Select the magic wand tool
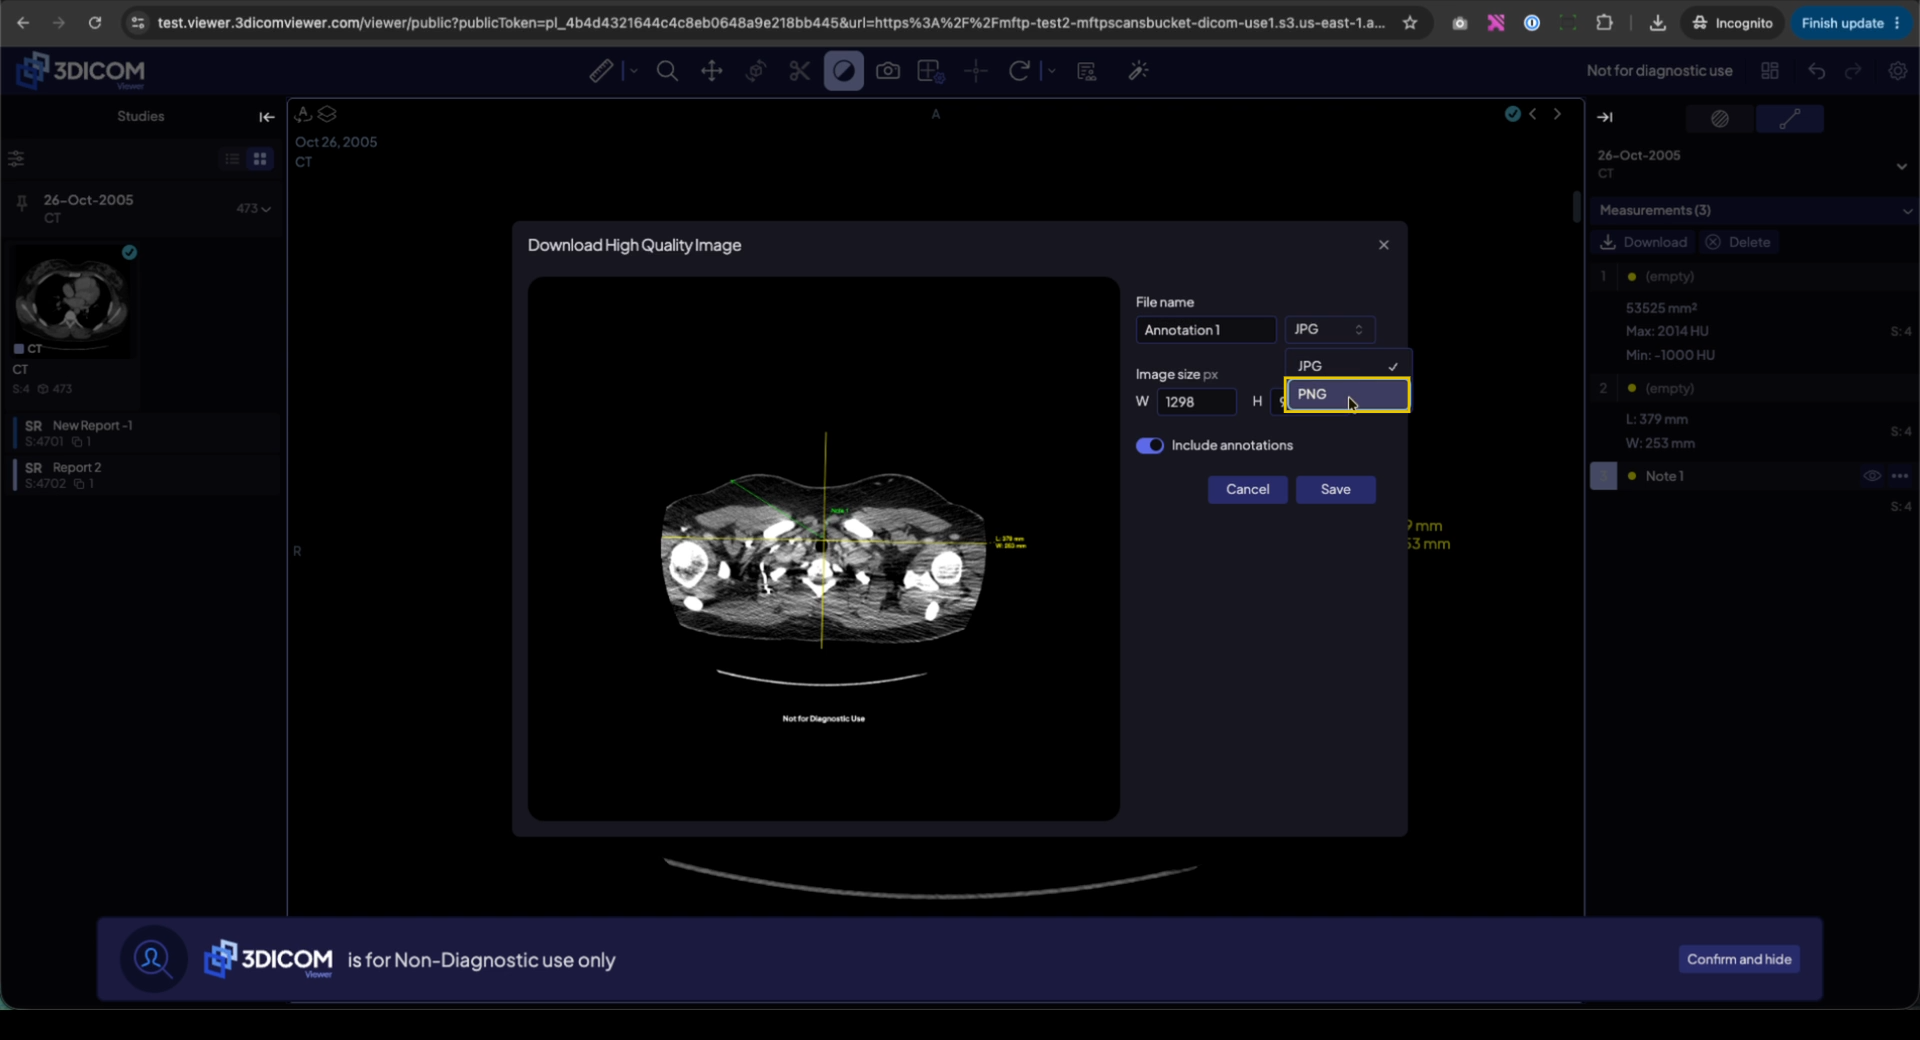This screenshot has height=1040, width=1920. [1138, 71]
